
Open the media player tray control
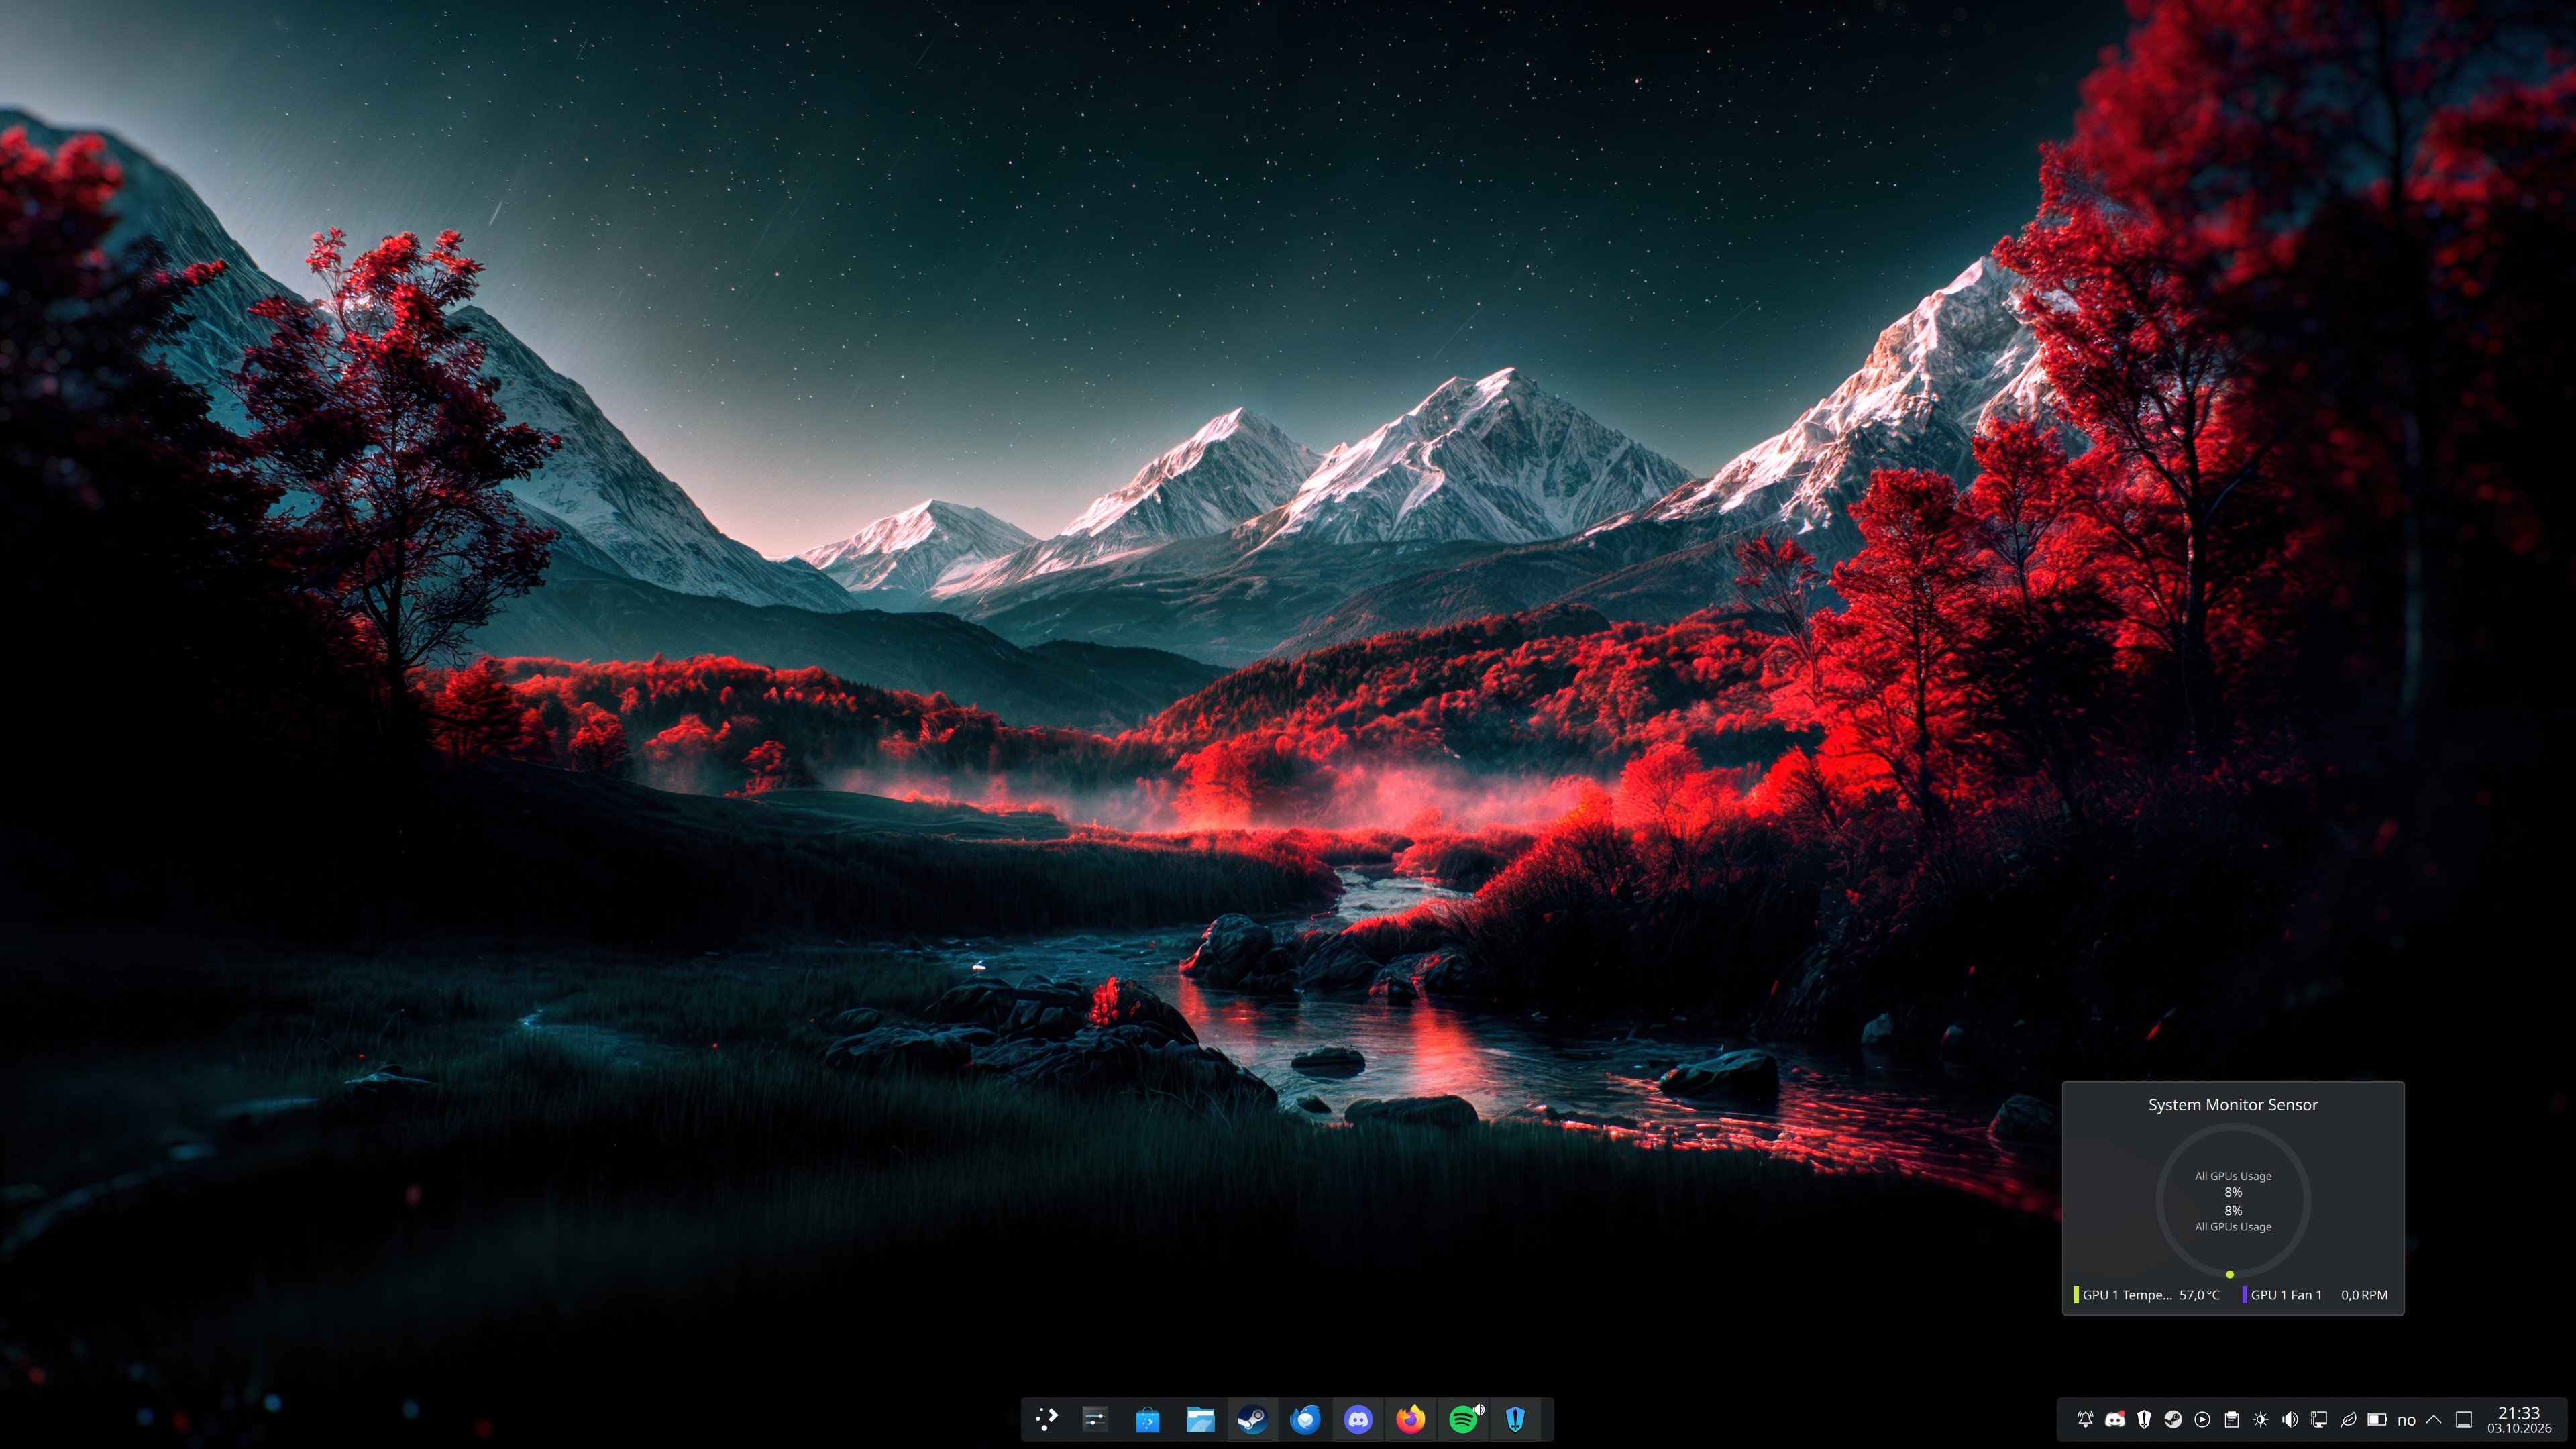click(x=2202, y=1420)
